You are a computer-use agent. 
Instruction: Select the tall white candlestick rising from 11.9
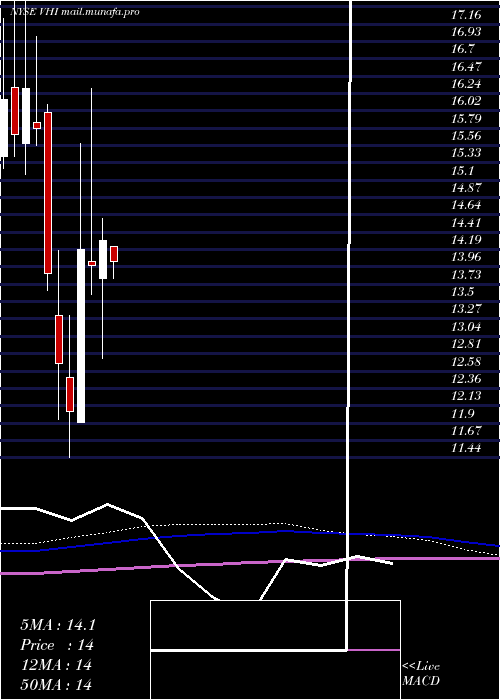tap(81, 336)
